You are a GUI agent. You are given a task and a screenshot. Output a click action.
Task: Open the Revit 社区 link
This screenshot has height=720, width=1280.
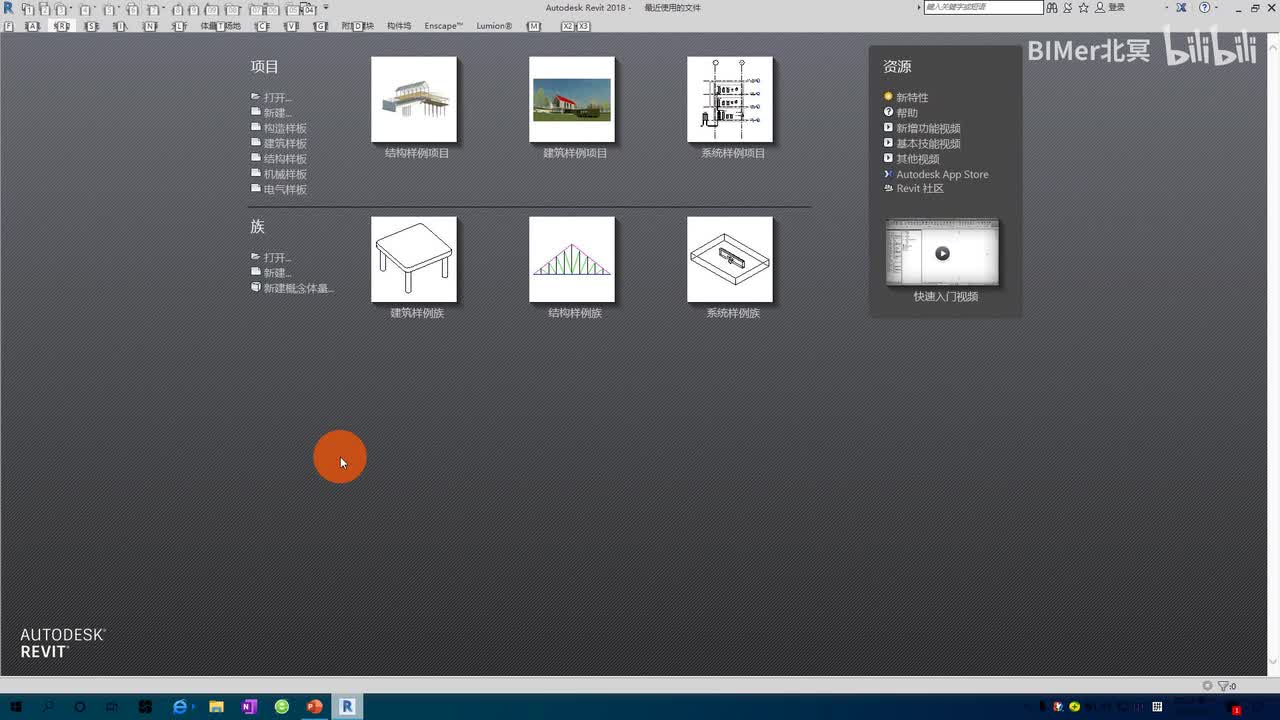tap(914, 189)
